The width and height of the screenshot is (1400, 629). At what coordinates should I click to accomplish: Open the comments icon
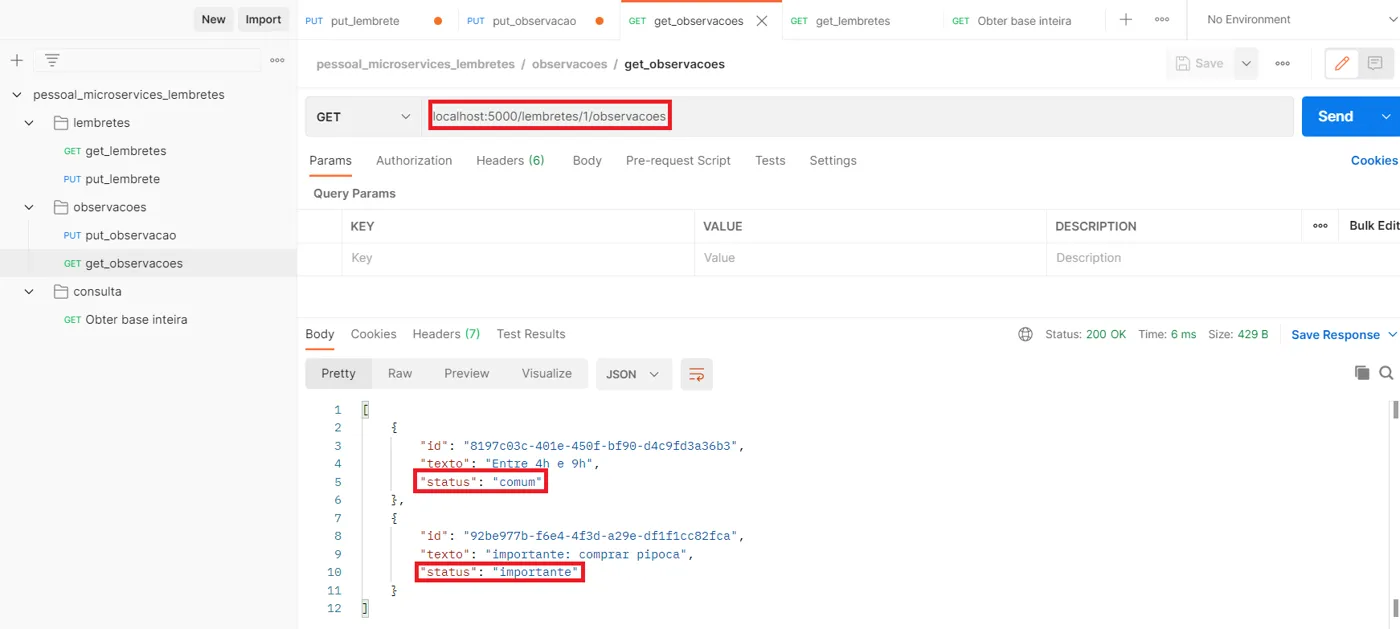1375,63
